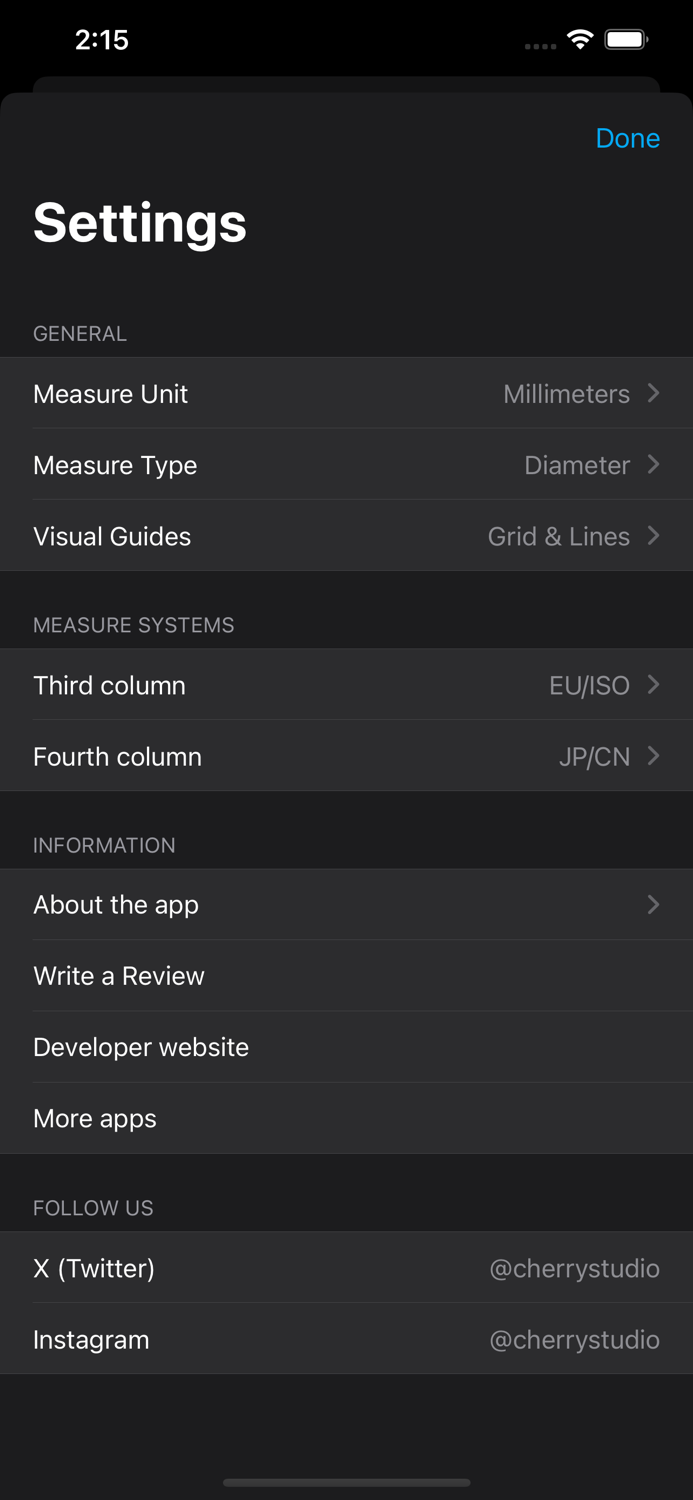
Task: Tap the Millimeters value label
Action: [567, 394]
